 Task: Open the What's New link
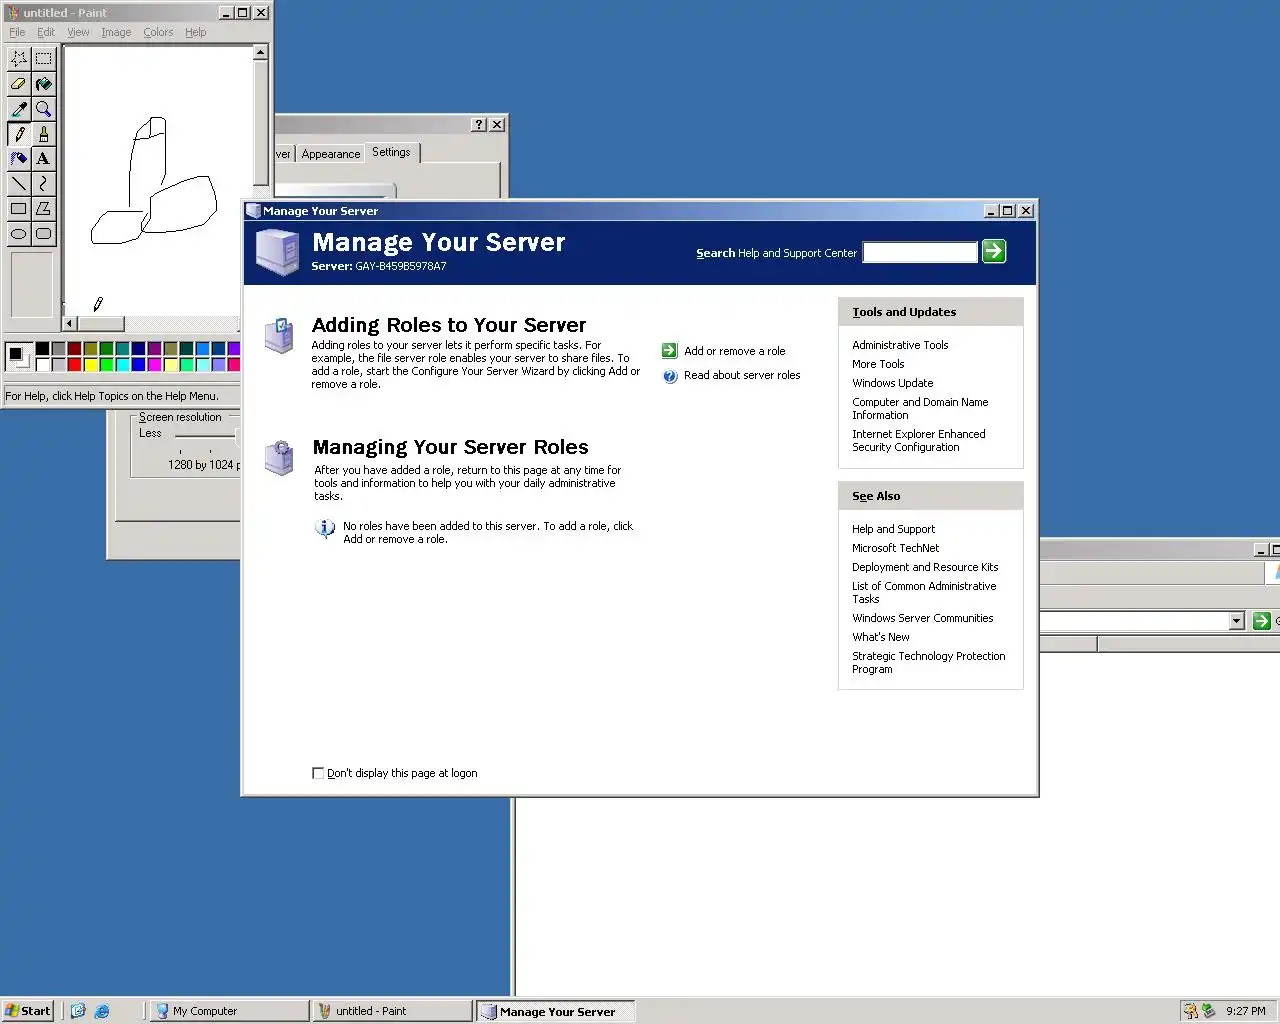tap(880, 637)
